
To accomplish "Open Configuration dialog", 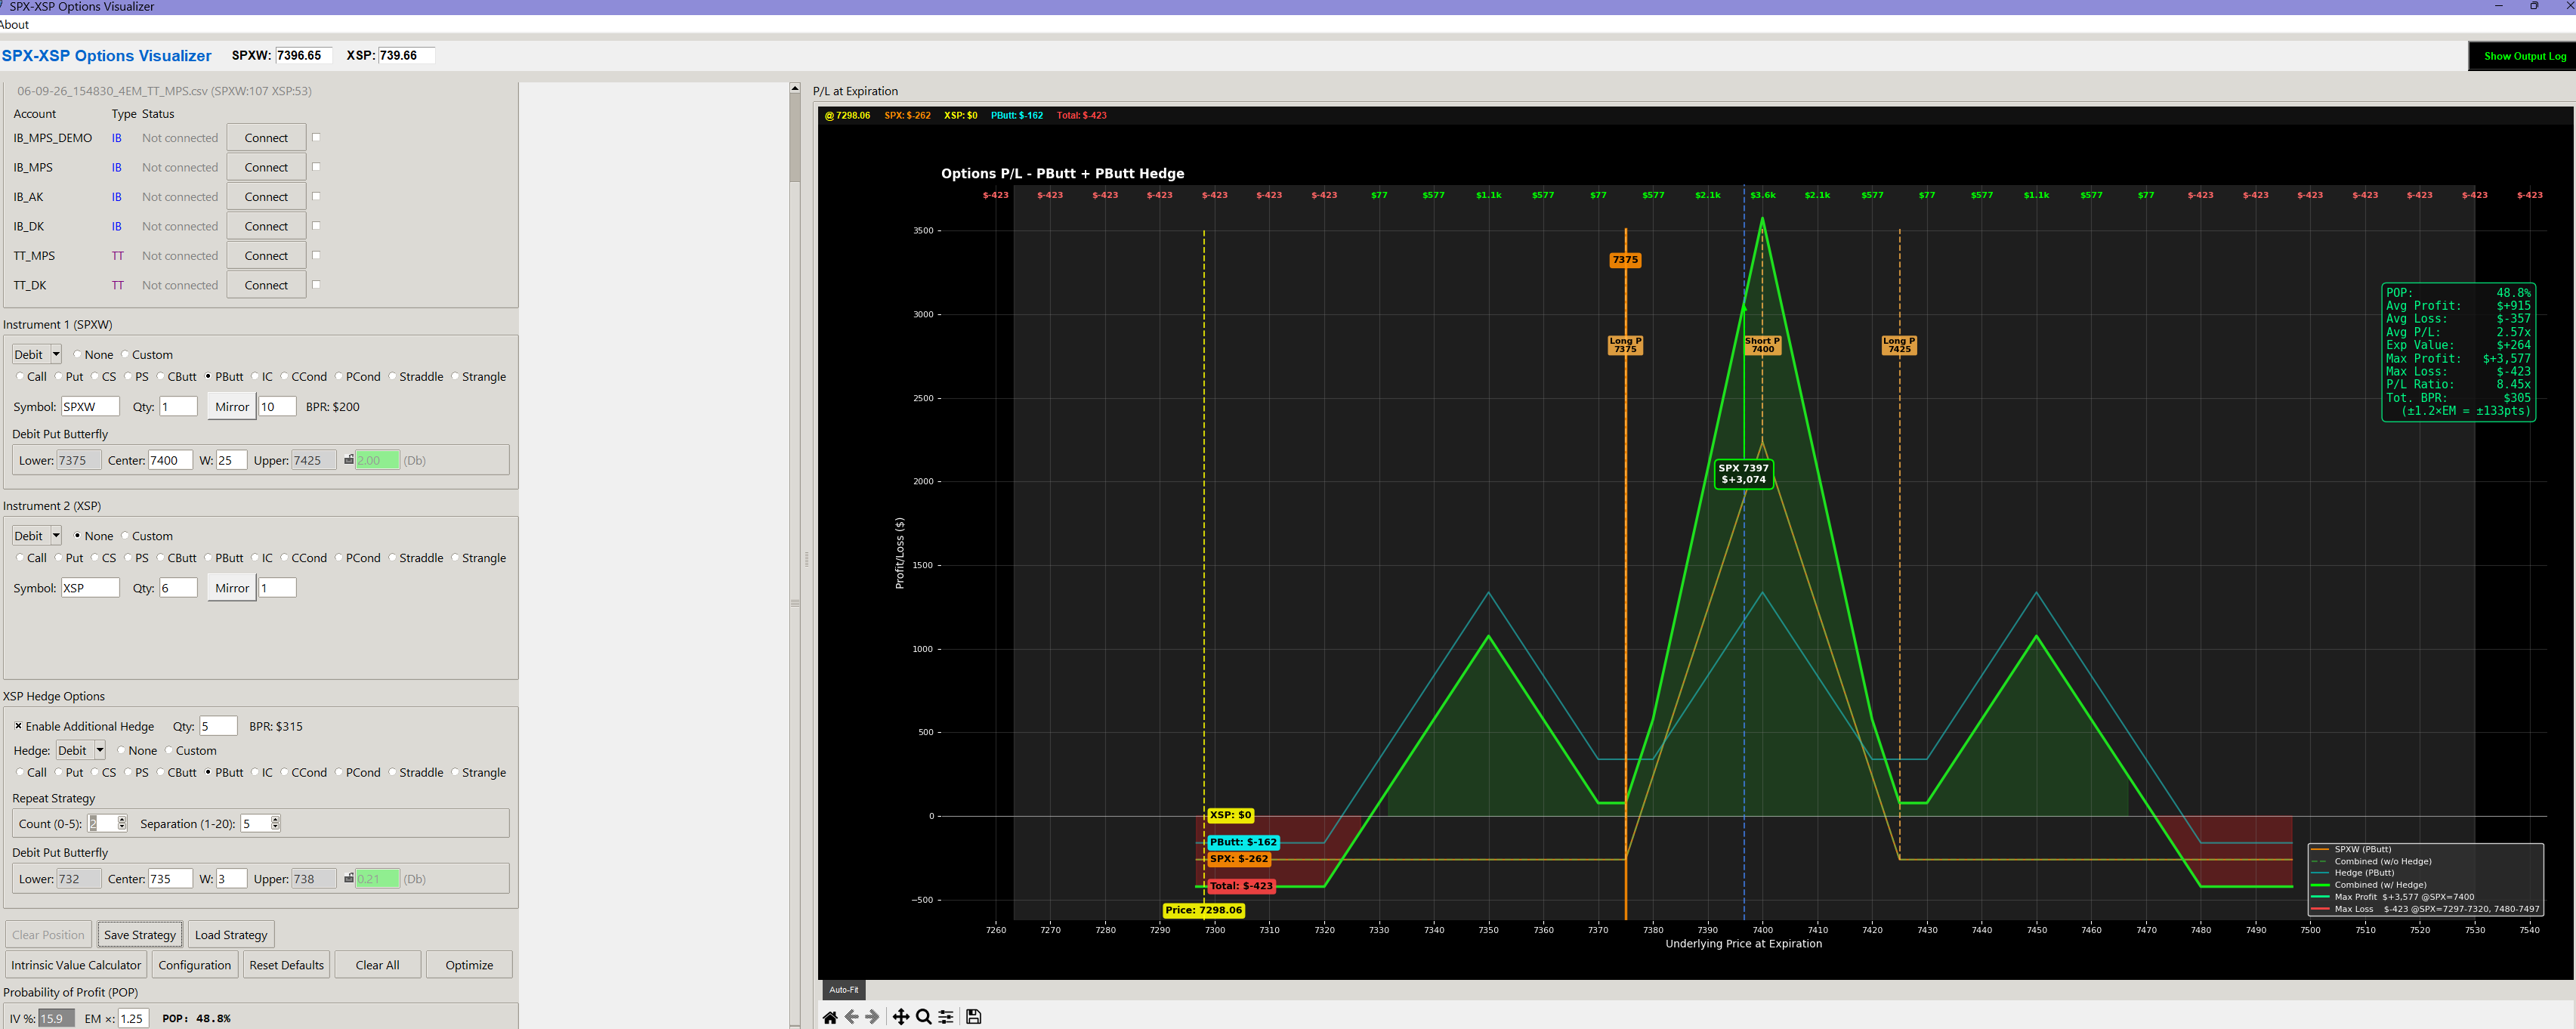I will click(195, 965).
